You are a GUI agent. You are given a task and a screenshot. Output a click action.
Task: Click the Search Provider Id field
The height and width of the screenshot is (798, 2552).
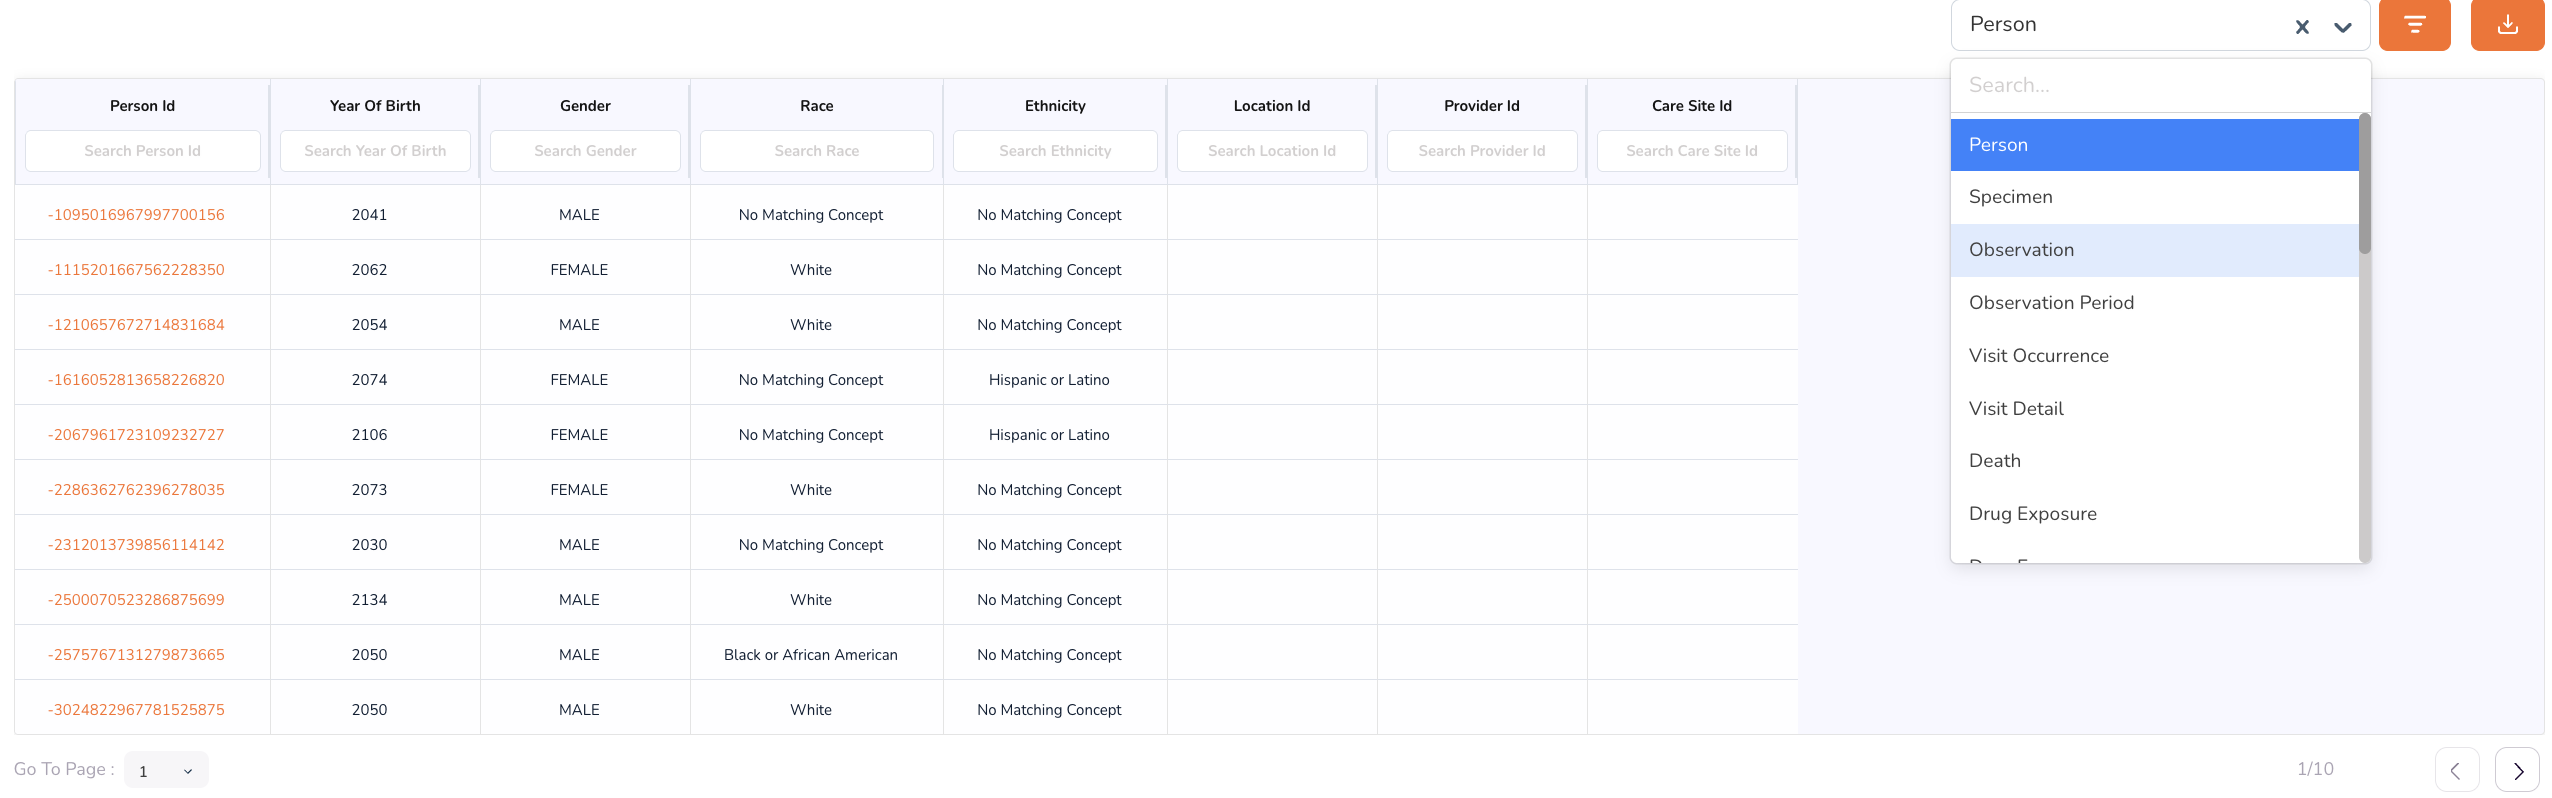point(1482,151)
